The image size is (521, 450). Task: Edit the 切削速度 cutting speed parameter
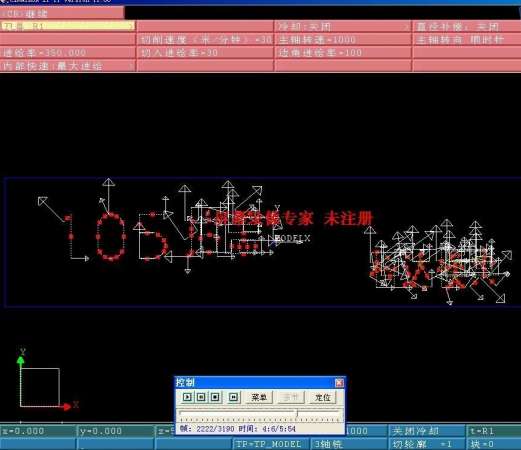pos(205,40)
